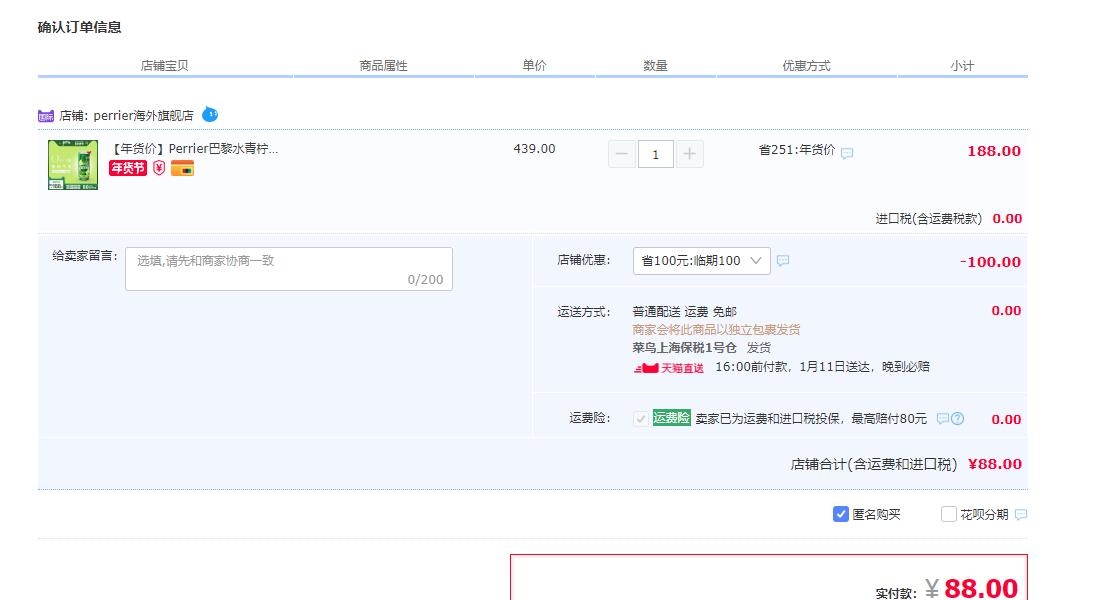Click the 优惠方式 column header
This screenshot has height=600, width=1093.
(x=807, y=66)
